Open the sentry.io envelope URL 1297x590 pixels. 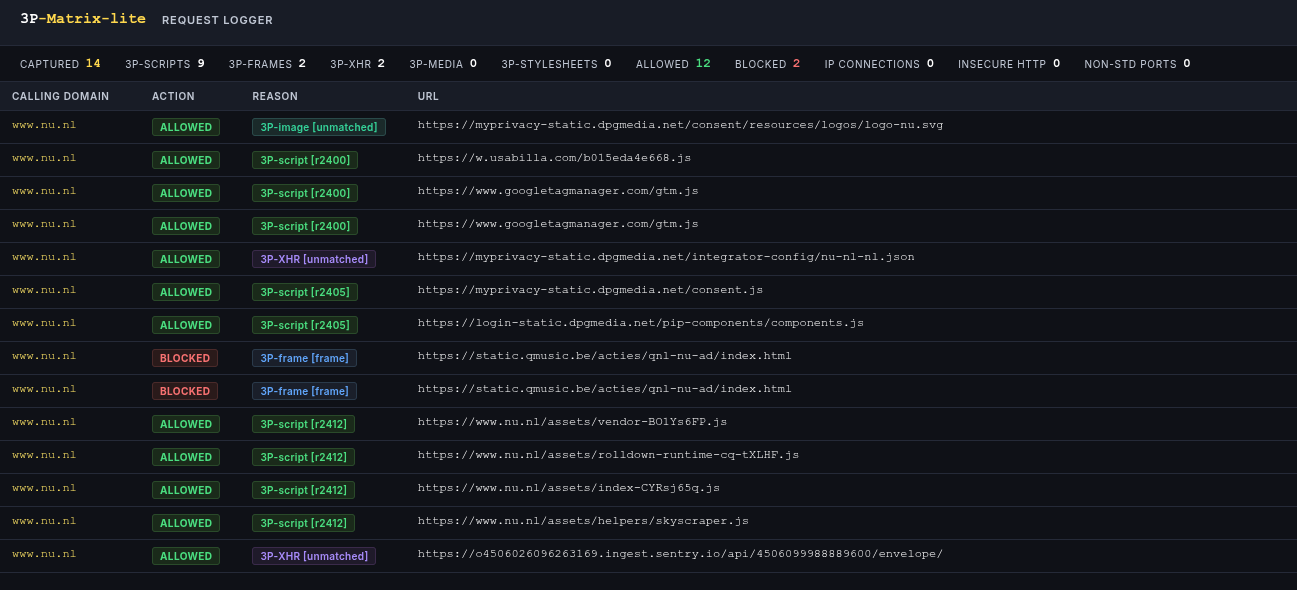(680, 554)
